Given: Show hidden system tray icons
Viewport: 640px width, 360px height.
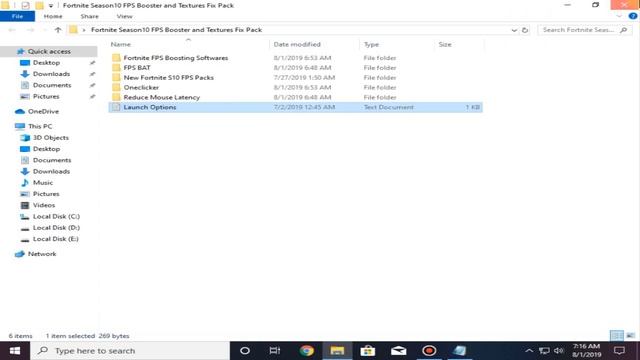Looking at the screenshot, I should point(529,351).
